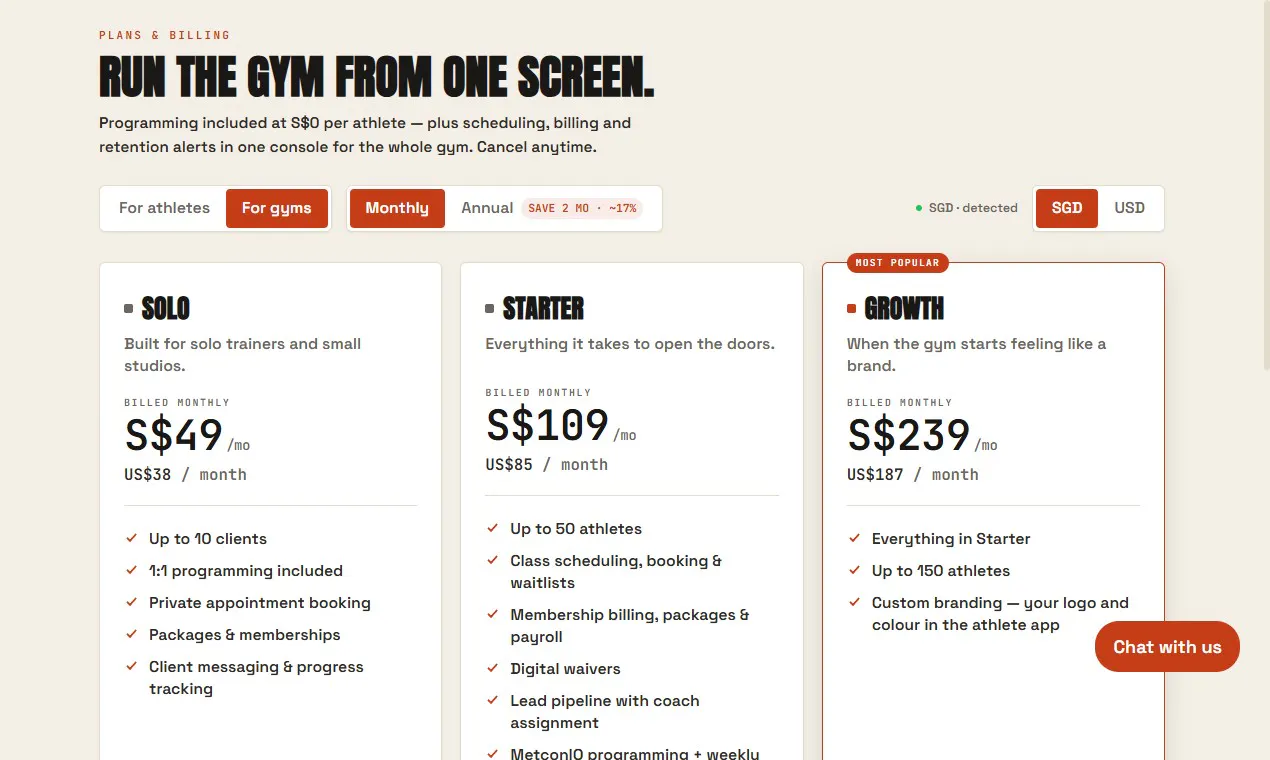
Task: Click checkmark beside Lead pipeline with coach assignment
Action: (492, 700)
